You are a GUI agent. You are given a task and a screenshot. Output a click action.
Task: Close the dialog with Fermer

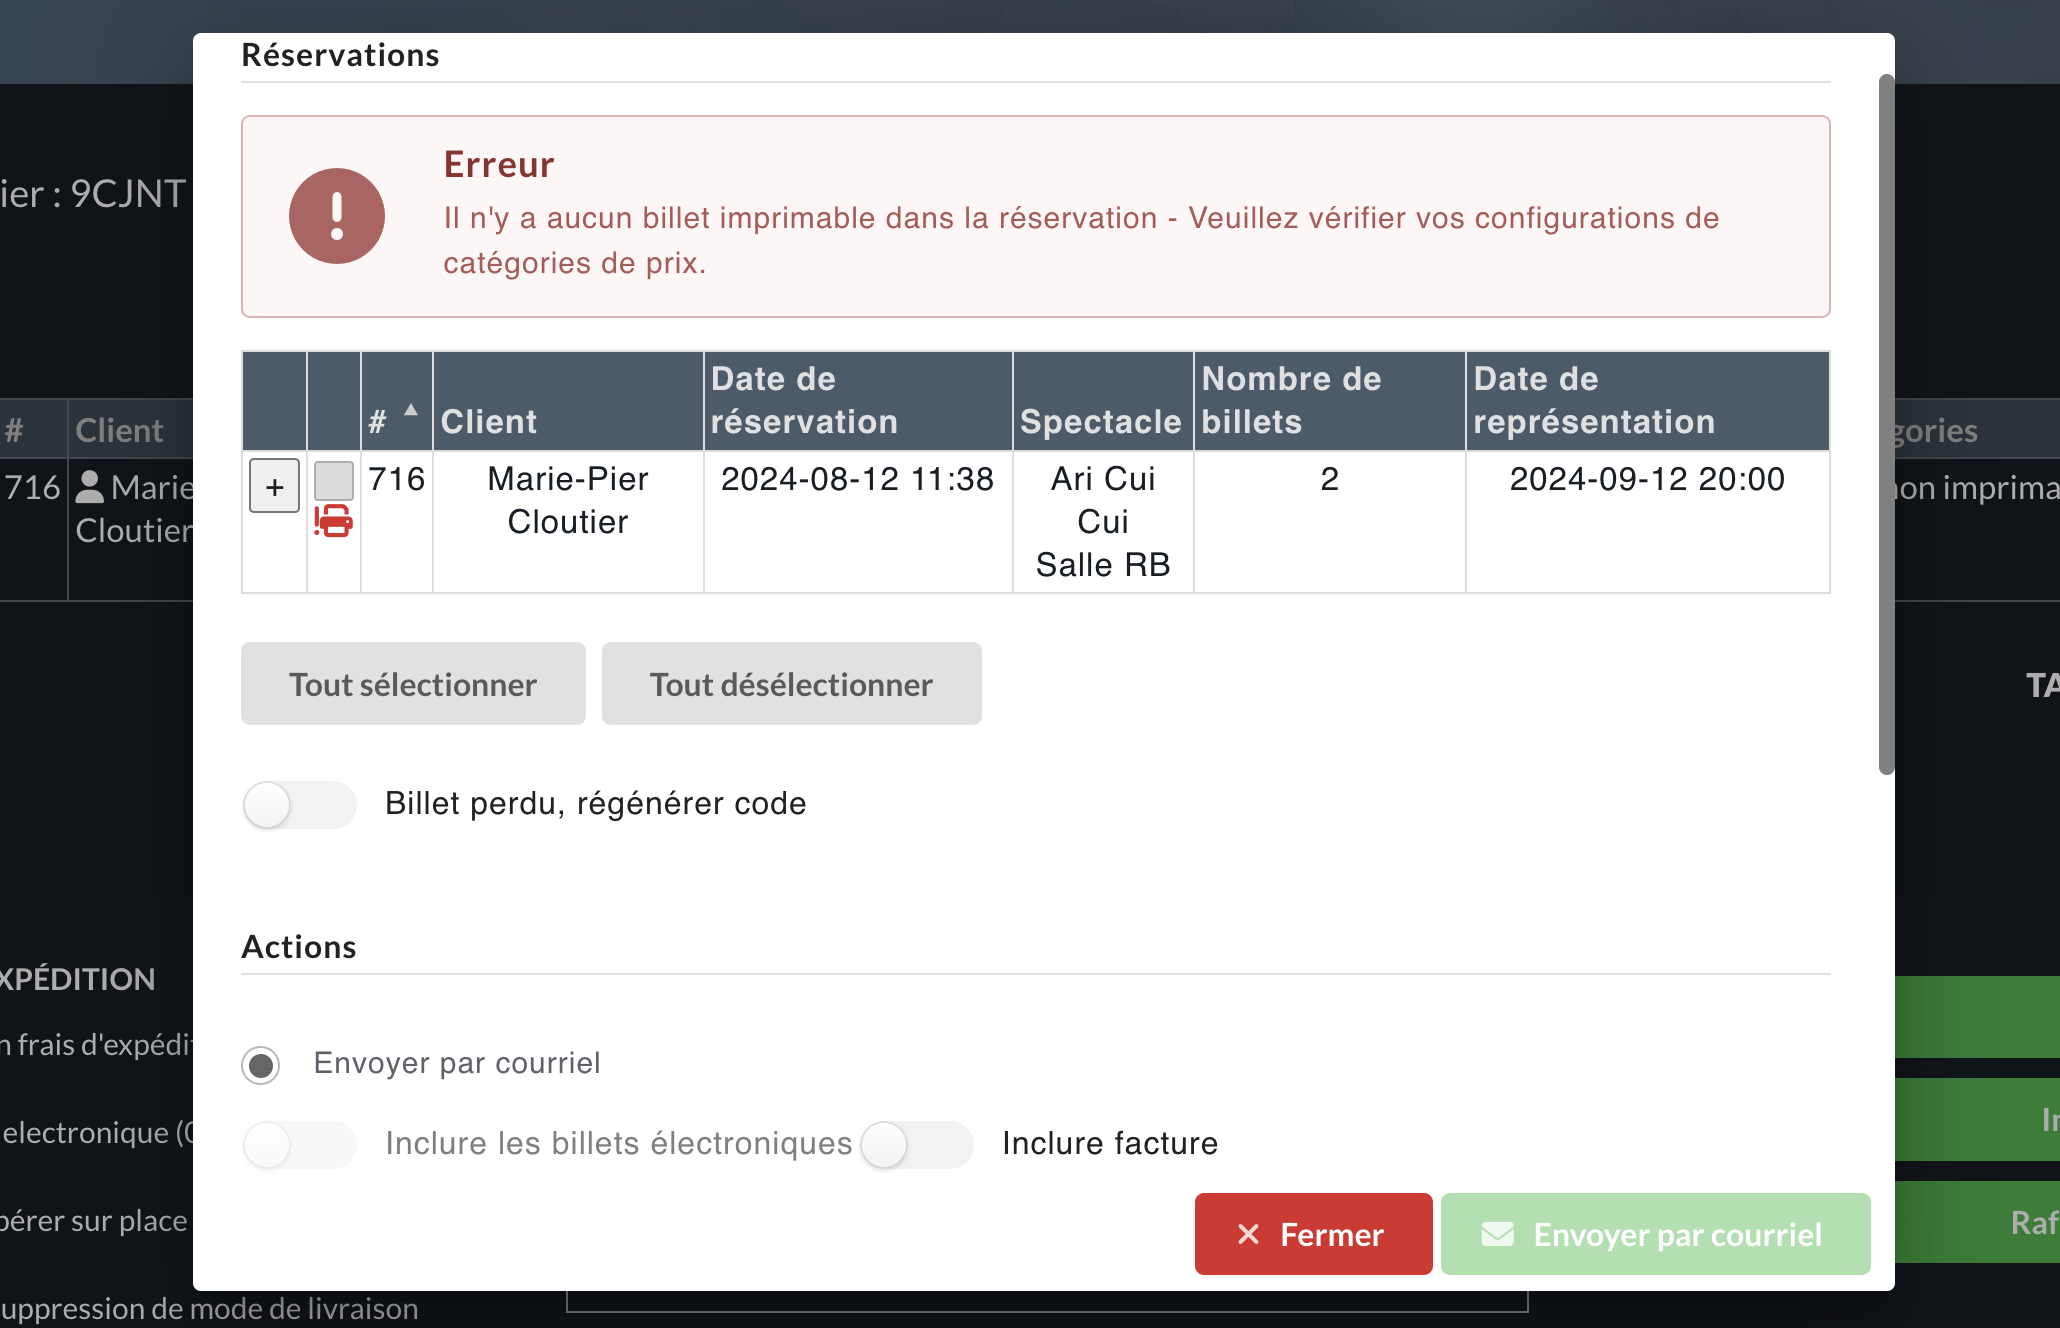[1313, 1234]
